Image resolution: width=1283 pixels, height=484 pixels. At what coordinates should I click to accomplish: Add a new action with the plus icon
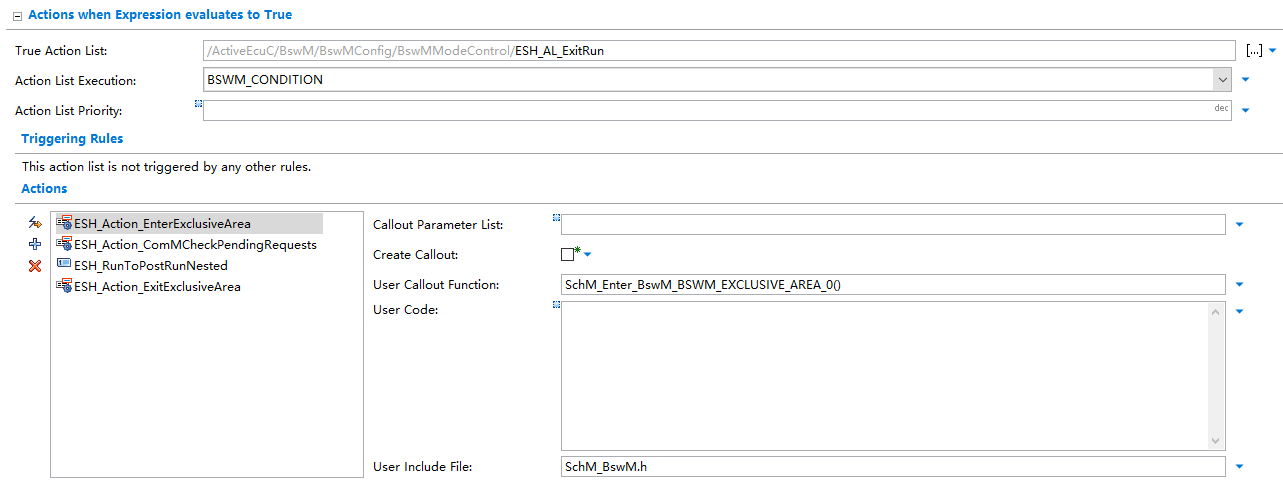[35, 244]
